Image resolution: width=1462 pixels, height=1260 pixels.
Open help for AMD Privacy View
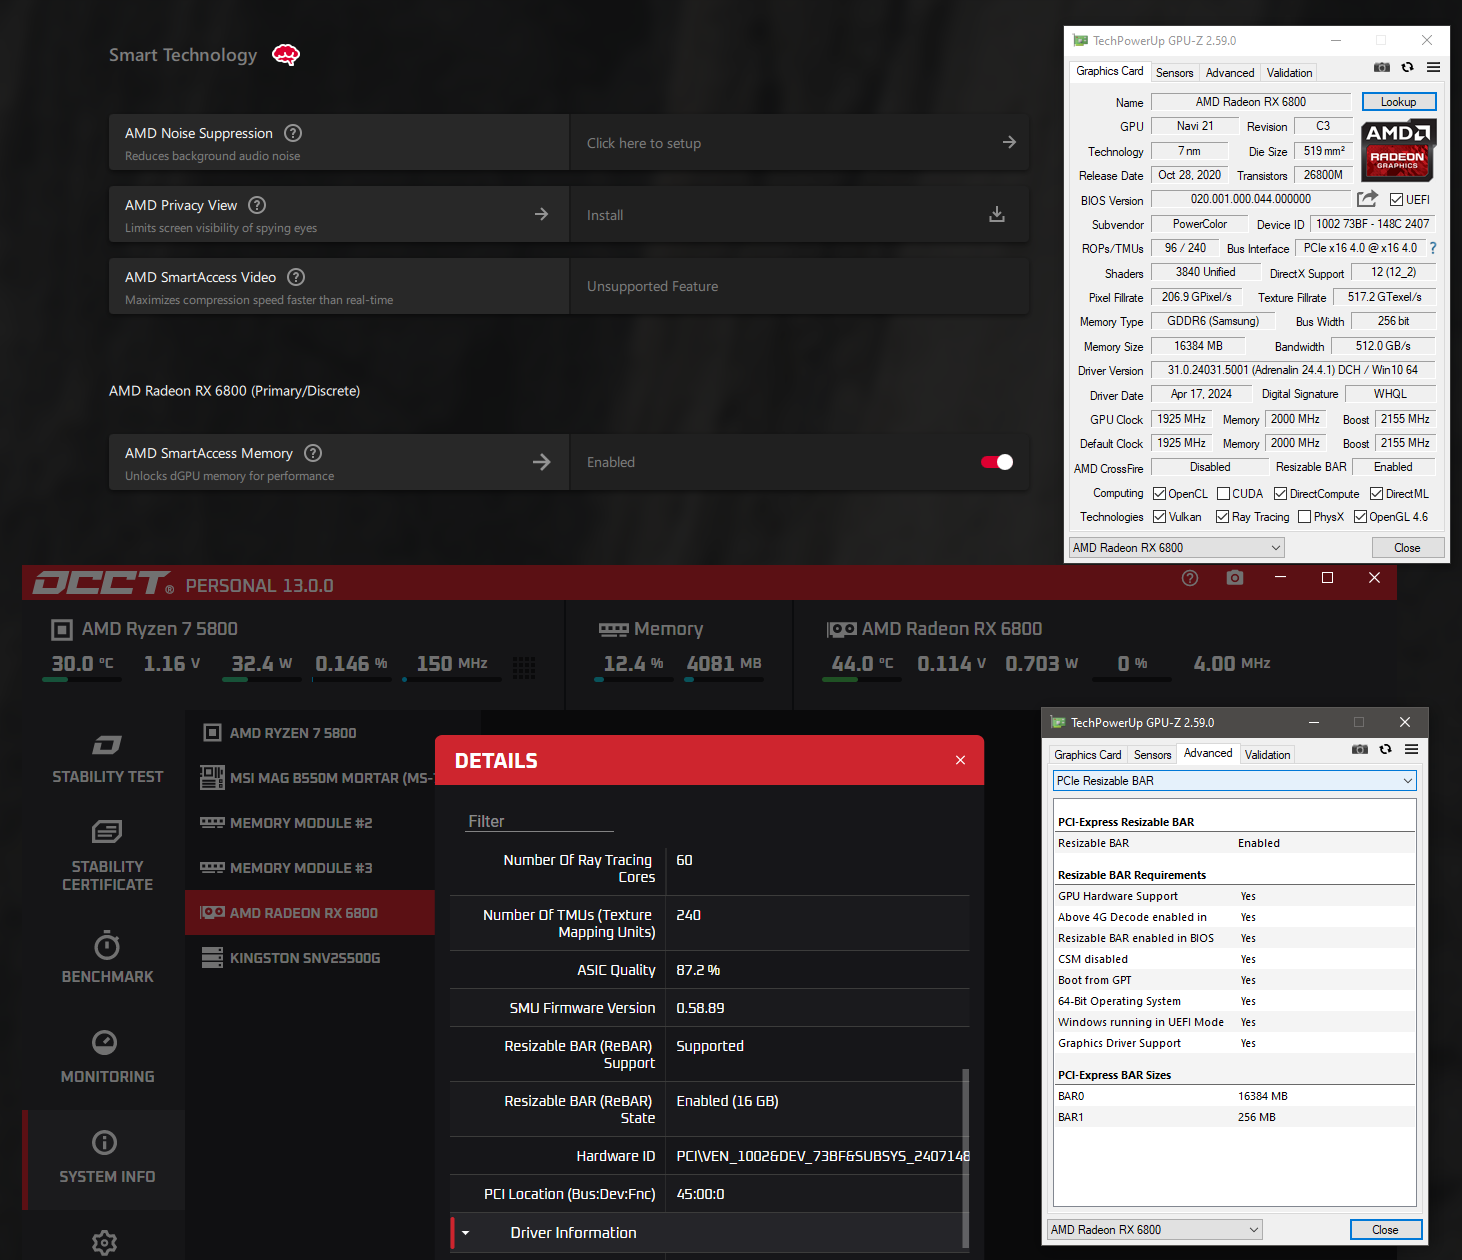[x=257, y=205]
